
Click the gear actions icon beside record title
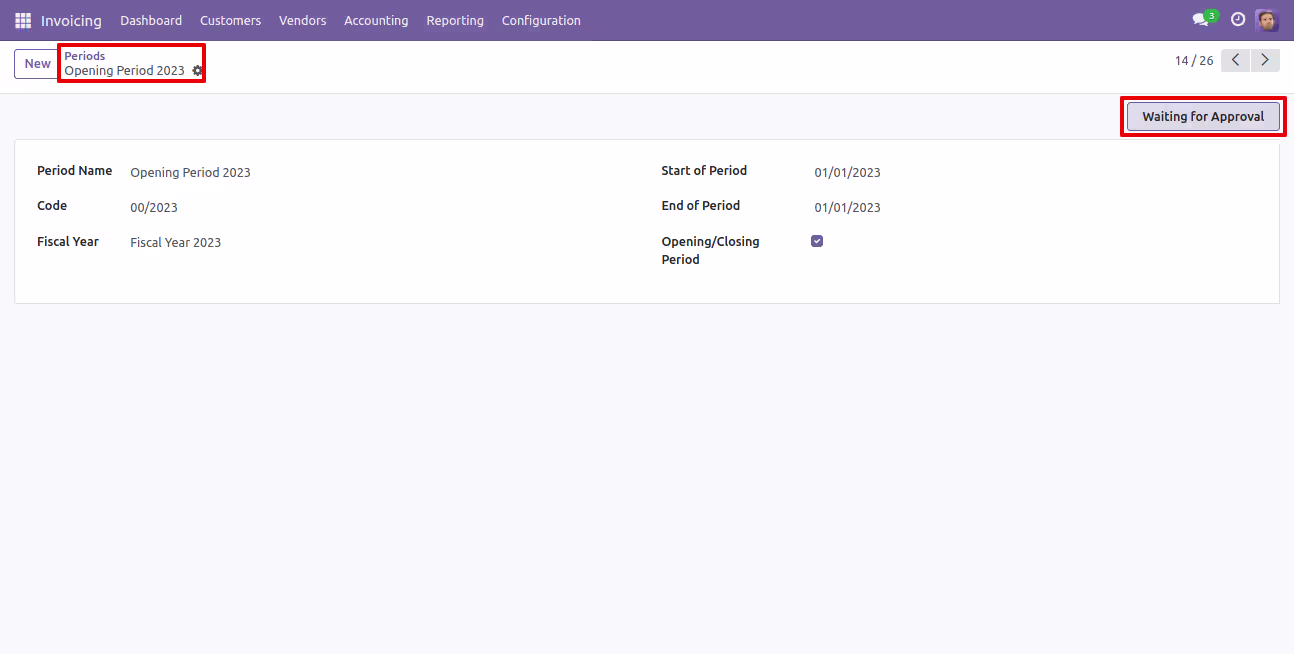[197, 71]
